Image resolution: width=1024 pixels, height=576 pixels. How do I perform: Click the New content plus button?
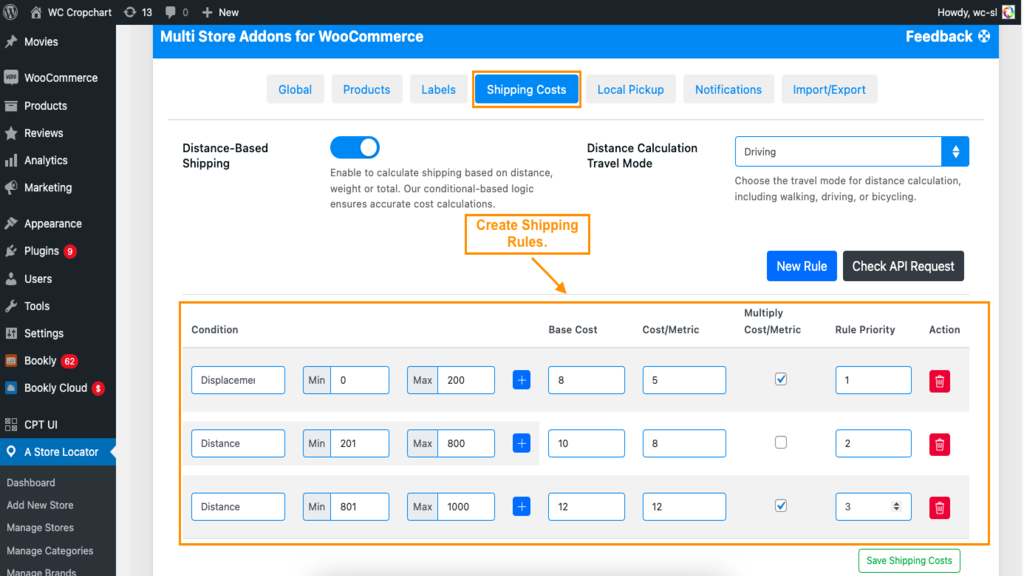click(x=220, y=12)
